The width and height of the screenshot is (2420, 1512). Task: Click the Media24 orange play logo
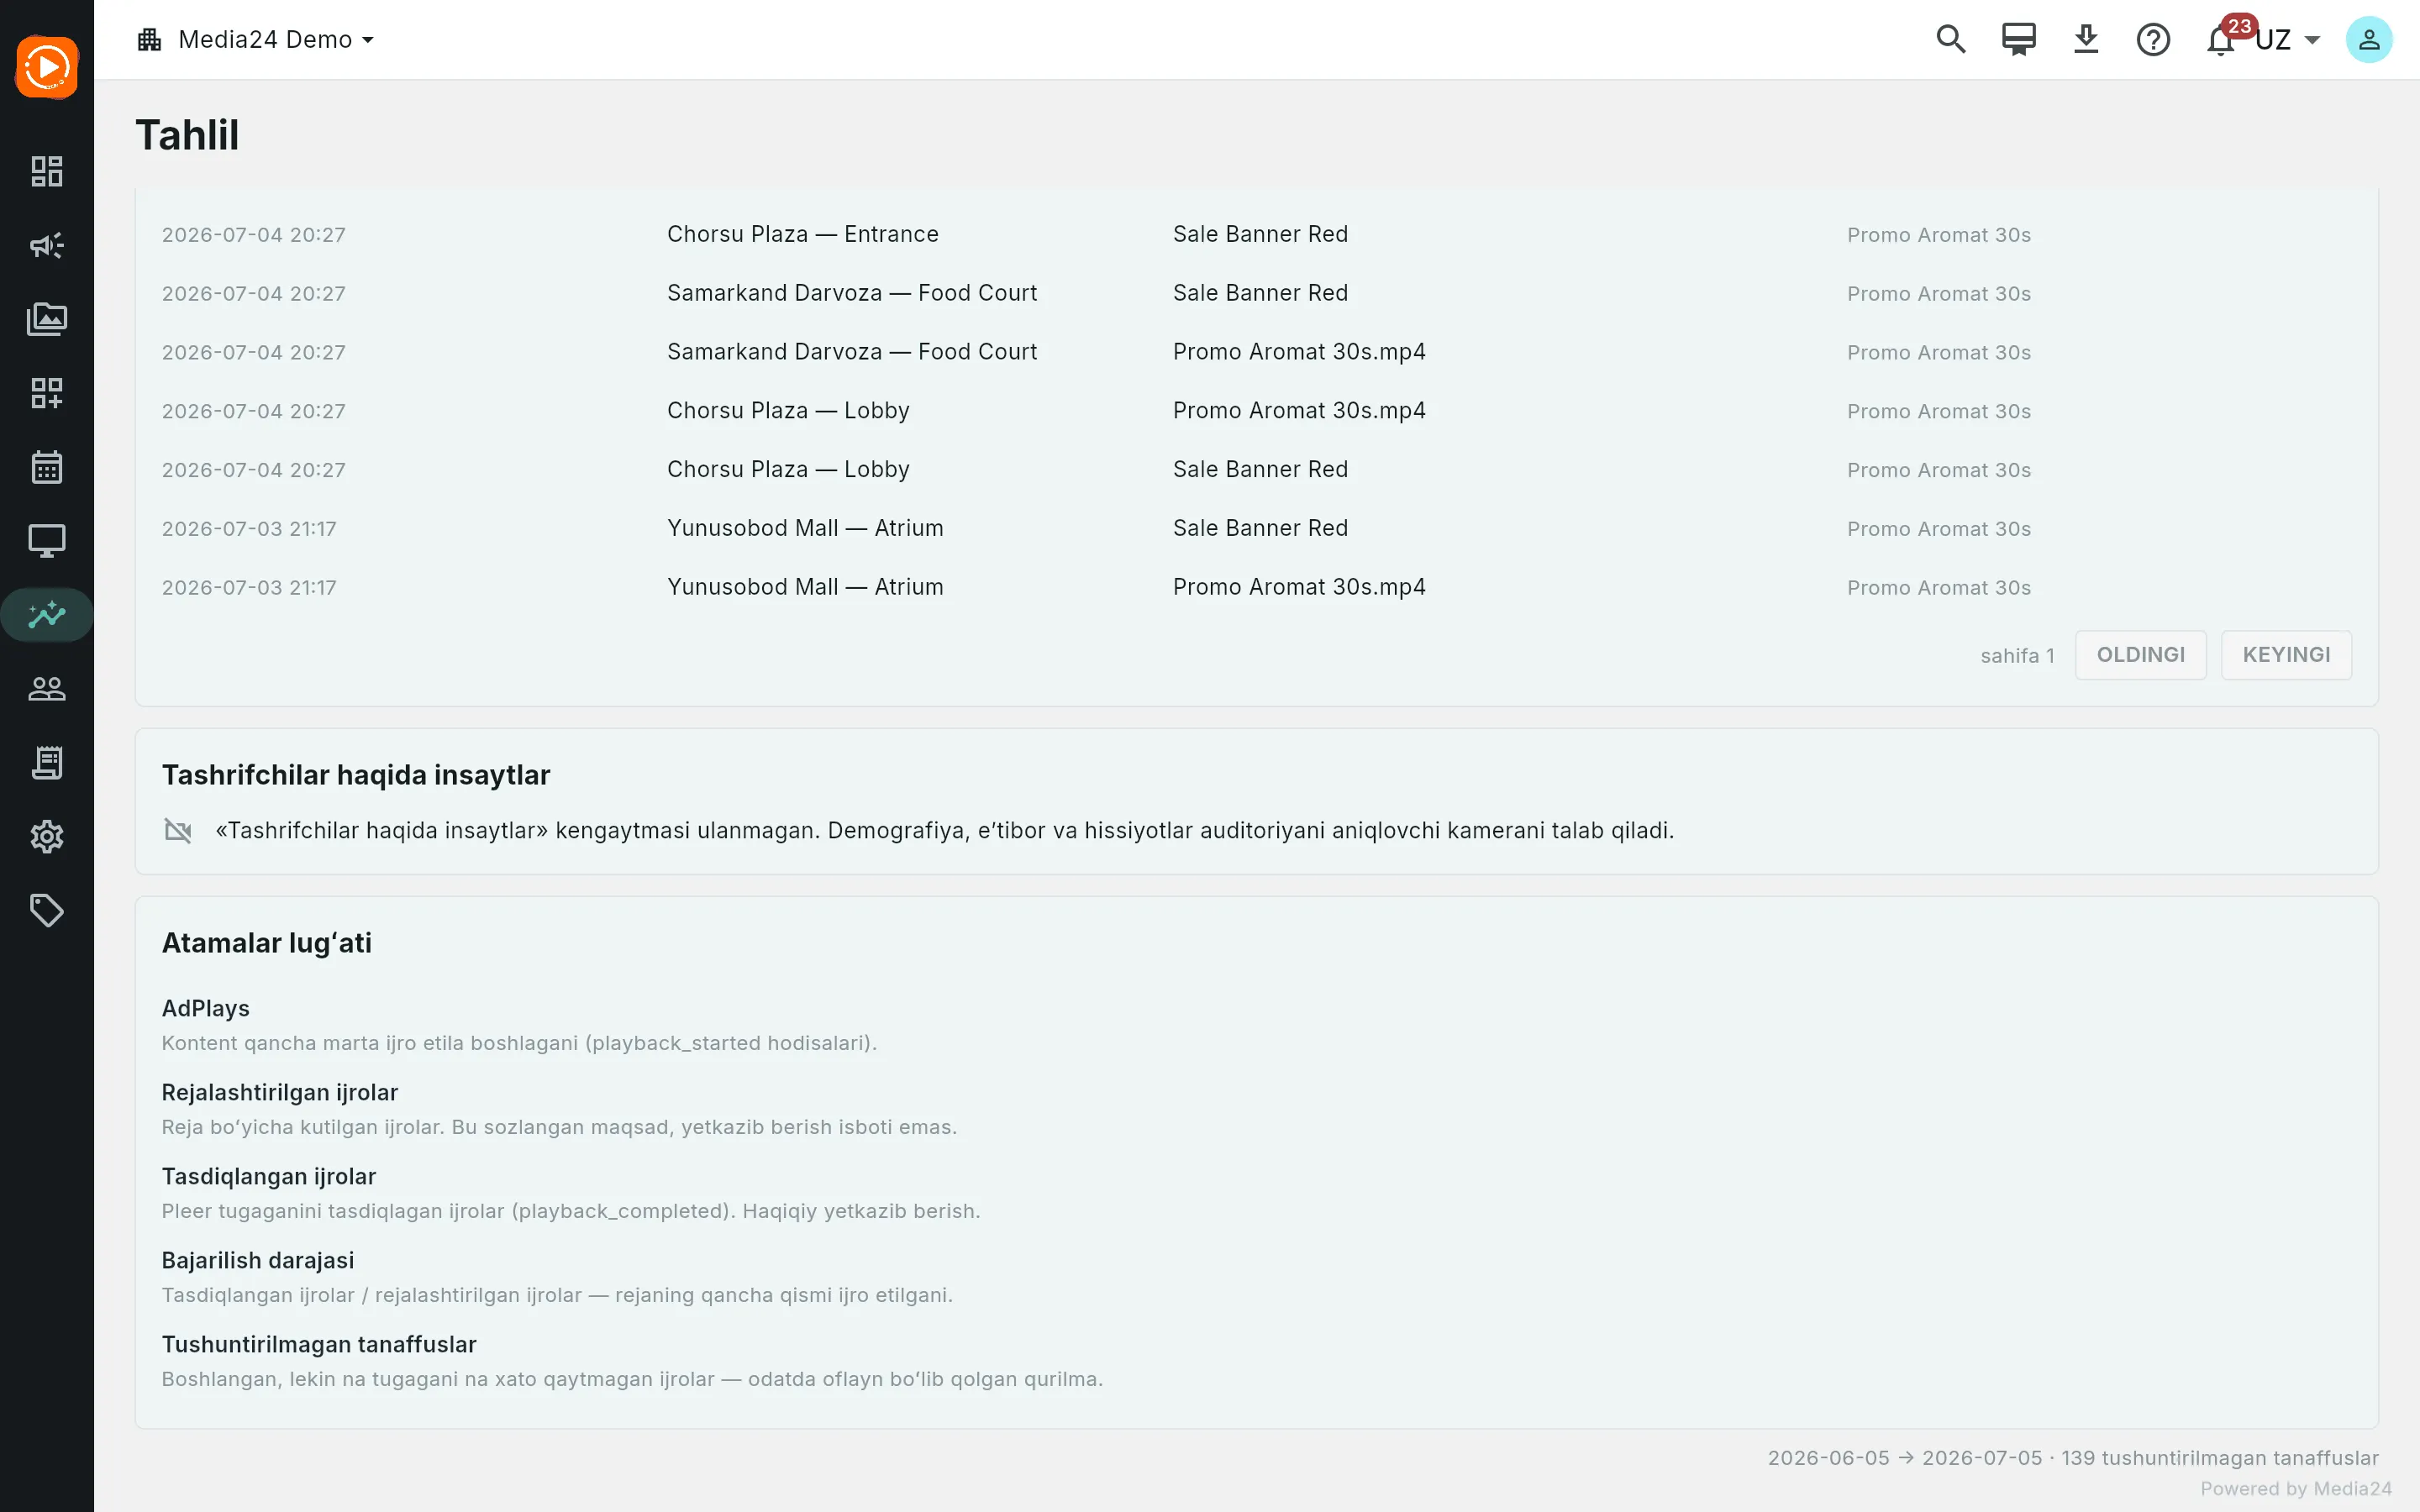(x=47, y=67)
